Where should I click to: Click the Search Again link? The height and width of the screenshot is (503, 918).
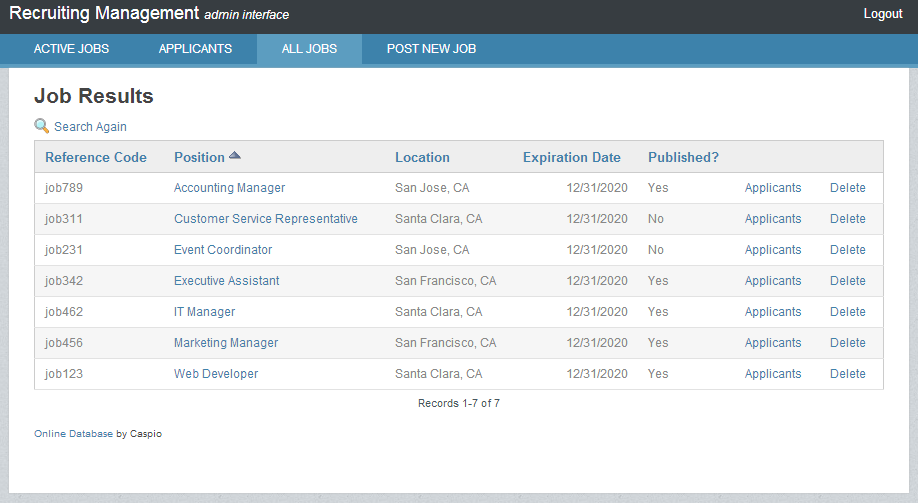(x=90, y=127)
